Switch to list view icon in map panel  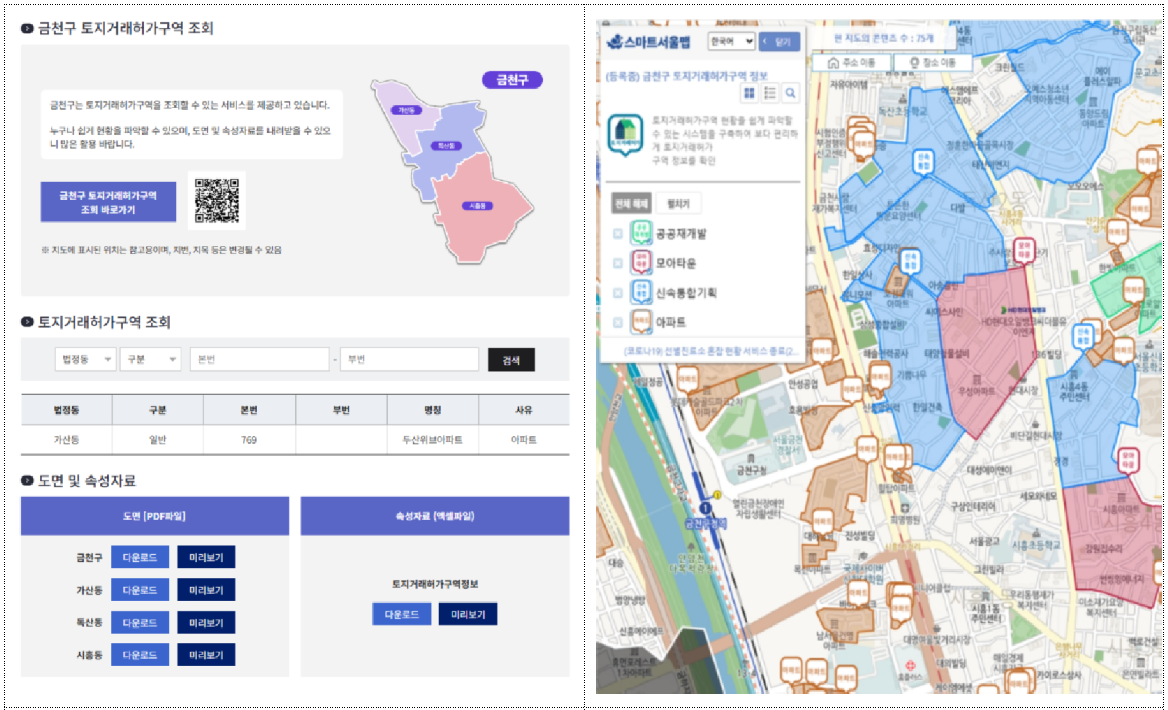770,93
